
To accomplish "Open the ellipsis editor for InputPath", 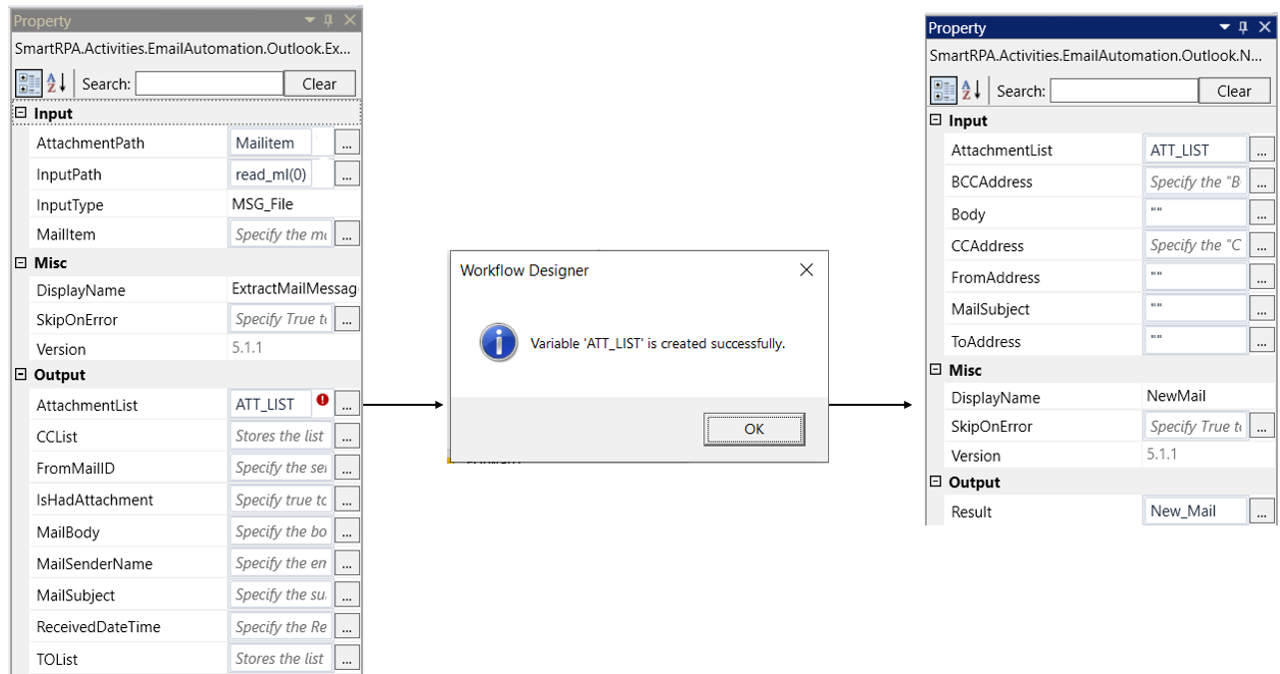I will tap(346, 174).
